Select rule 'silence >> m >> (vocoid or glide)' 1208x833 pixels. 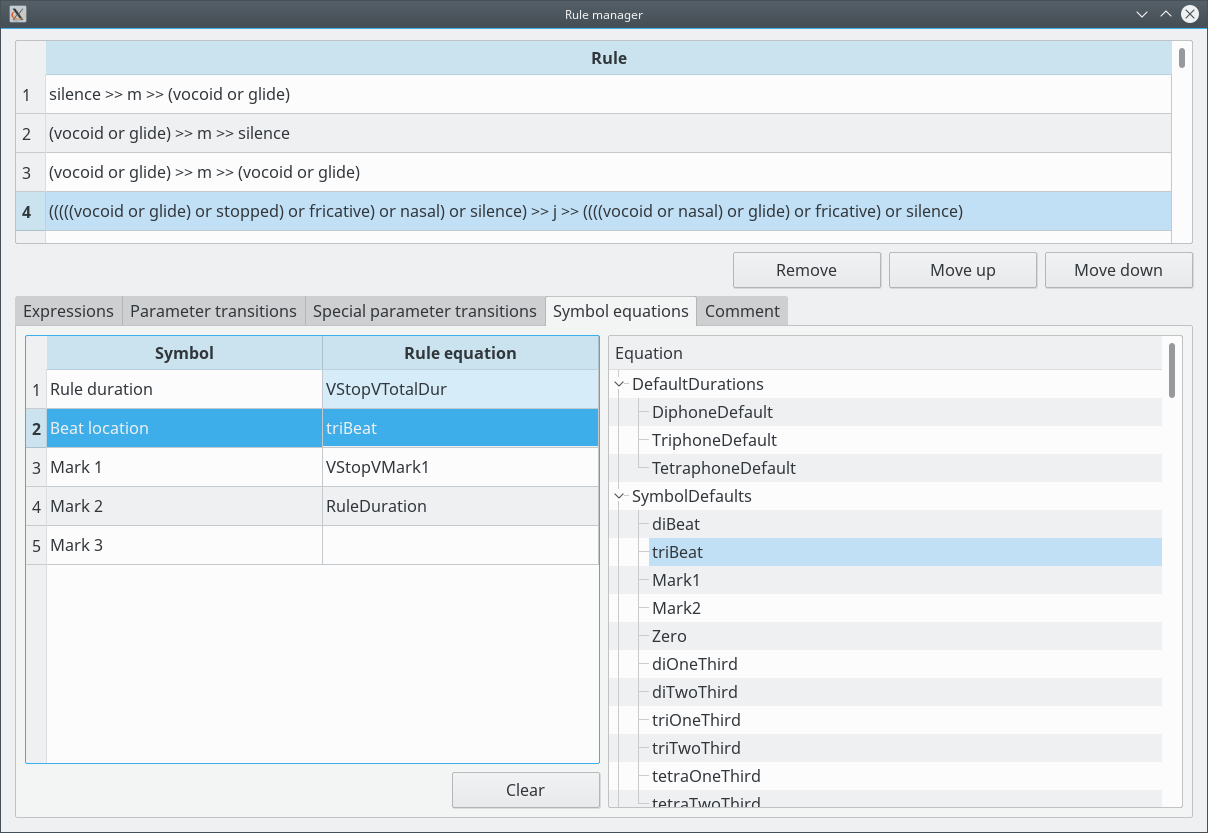(x=608, y=95)
